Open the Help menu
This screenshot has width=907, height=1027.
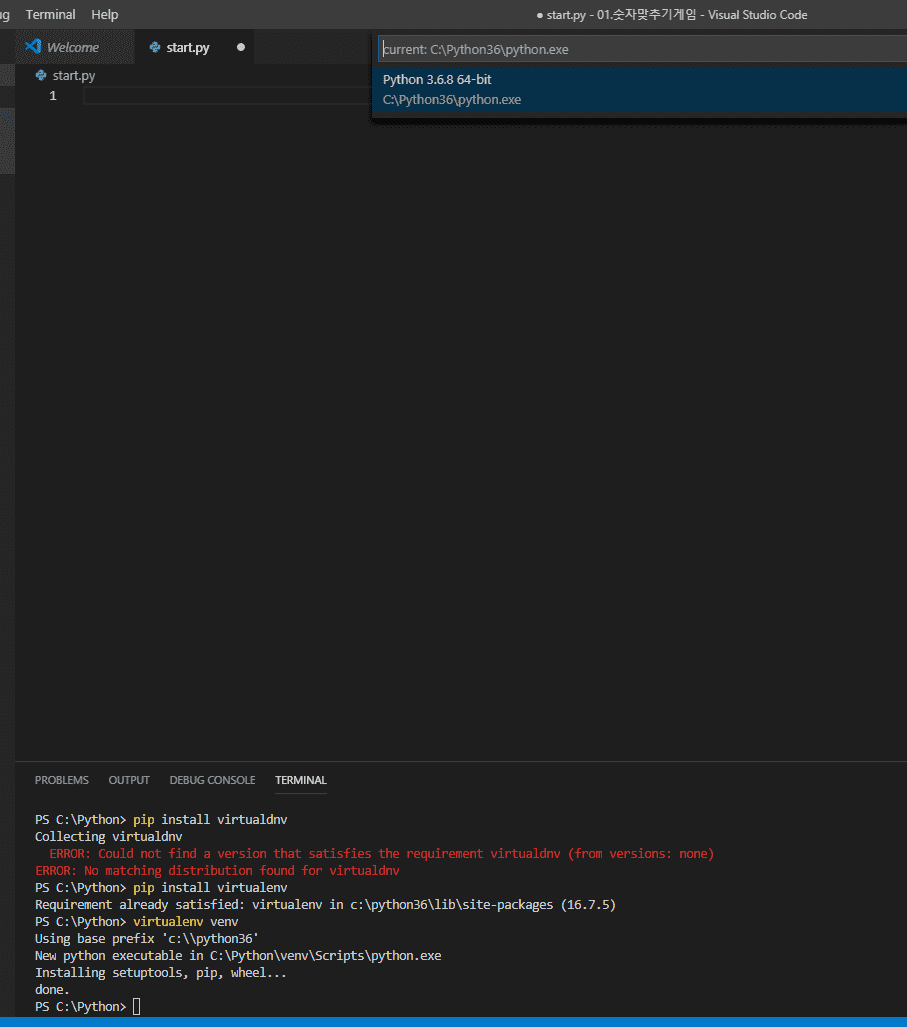coord(105,14)
